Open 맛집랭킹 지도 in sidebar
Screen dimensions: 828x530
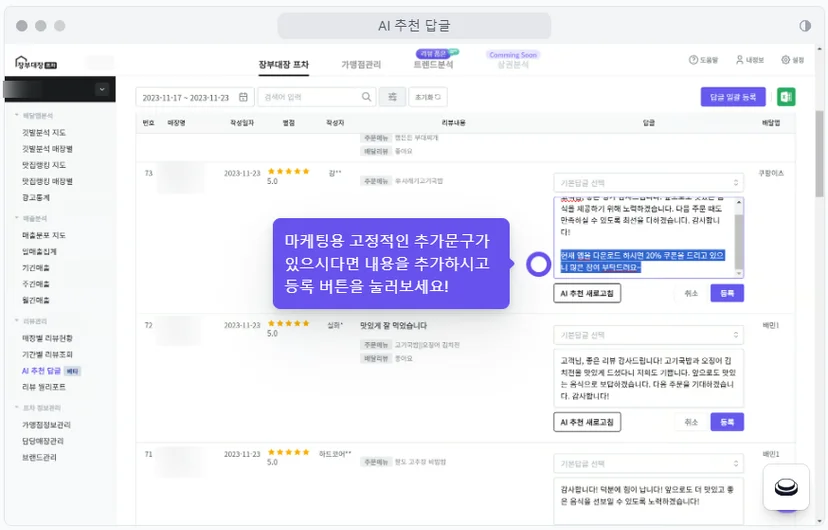[44, 165]
